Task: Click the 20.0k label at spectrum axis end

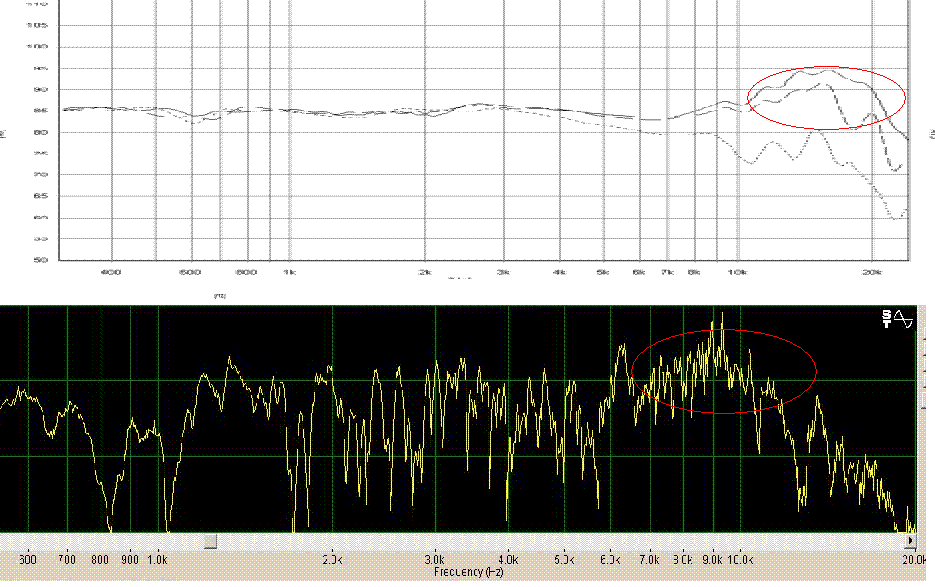Action: (903, 560)
